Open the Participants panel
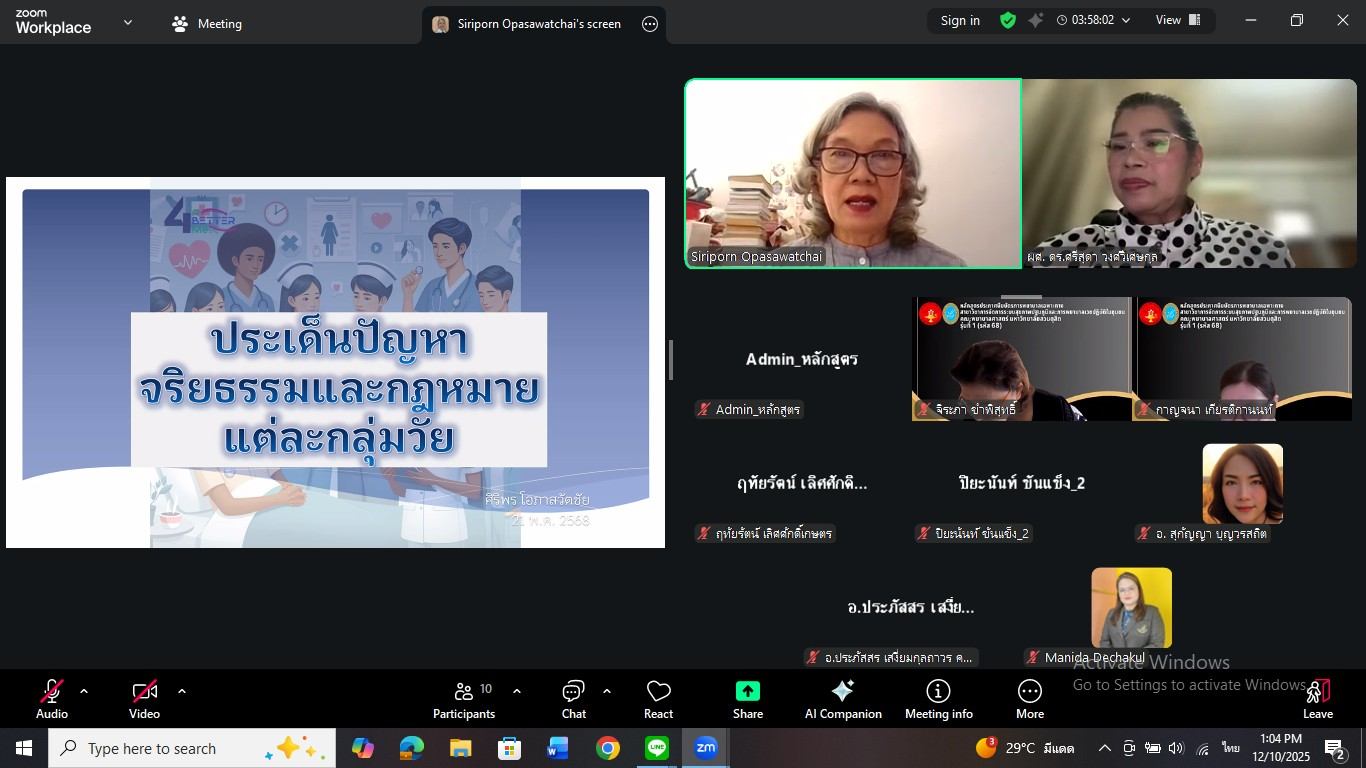The width and height of the screenshot is (1366, 768). pyautogui.click(x=464, y=697)
